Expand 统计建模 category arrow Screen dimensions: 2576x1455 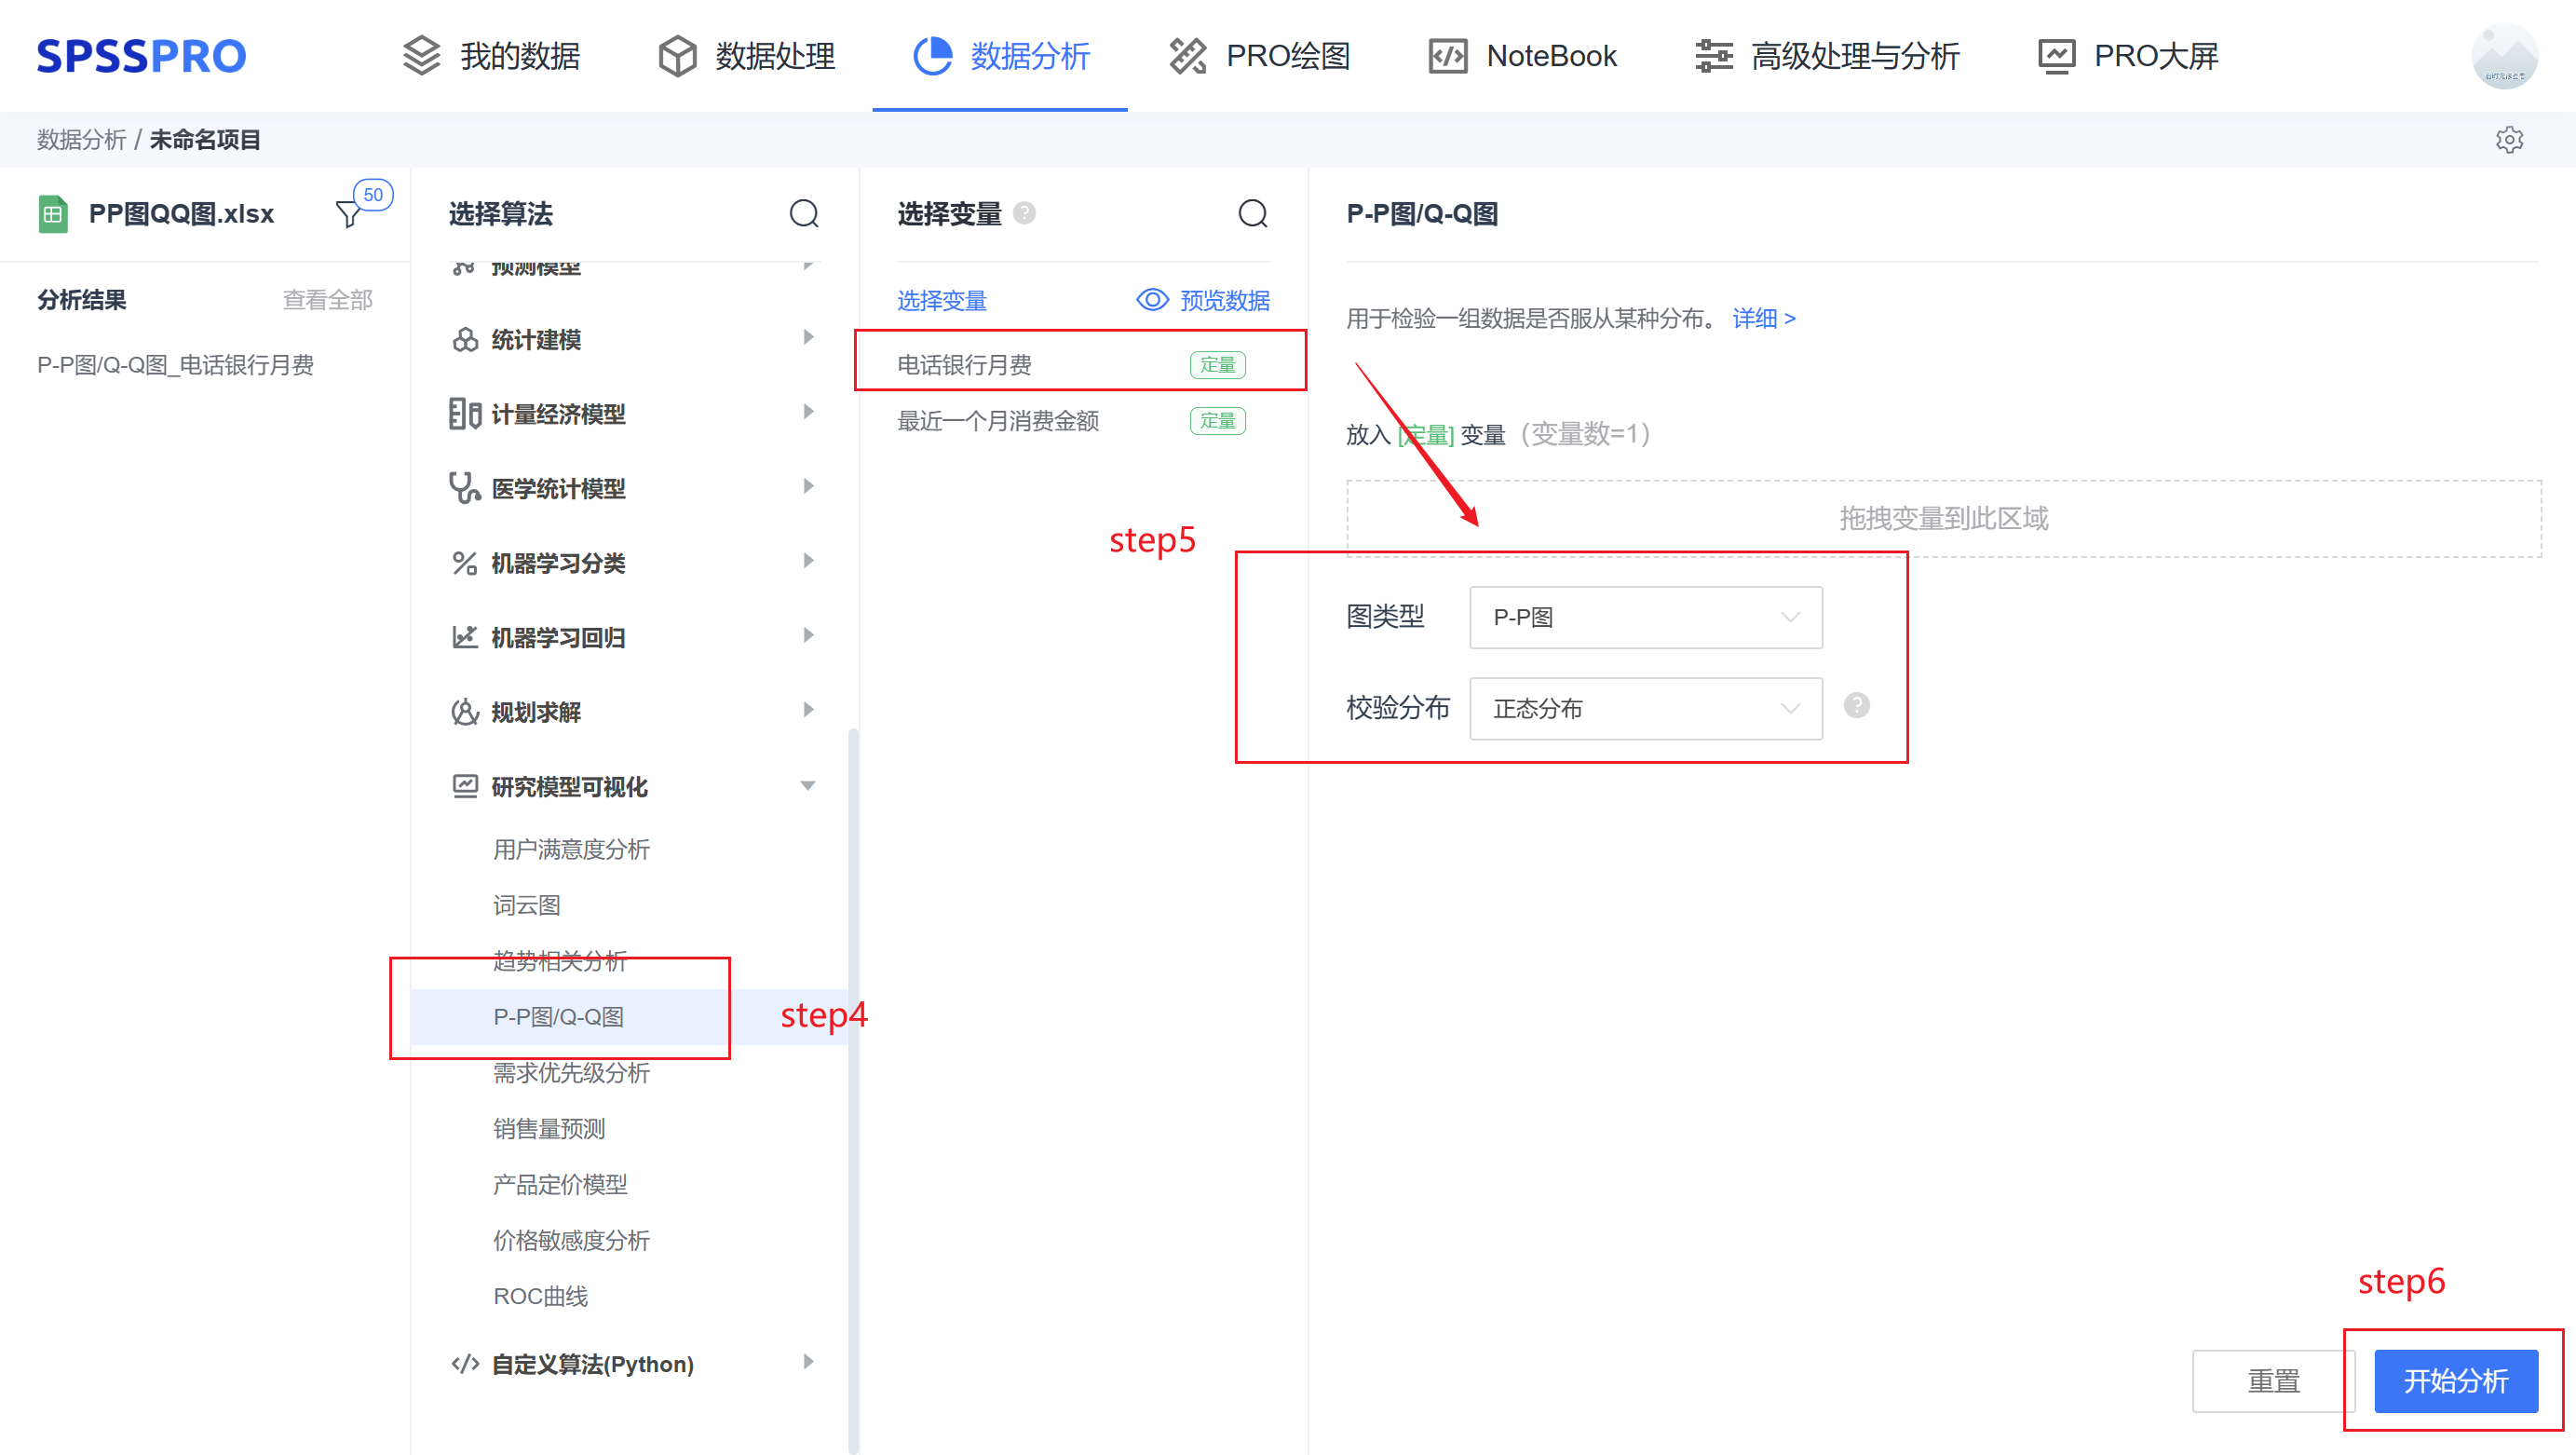(x=808, y=338)
